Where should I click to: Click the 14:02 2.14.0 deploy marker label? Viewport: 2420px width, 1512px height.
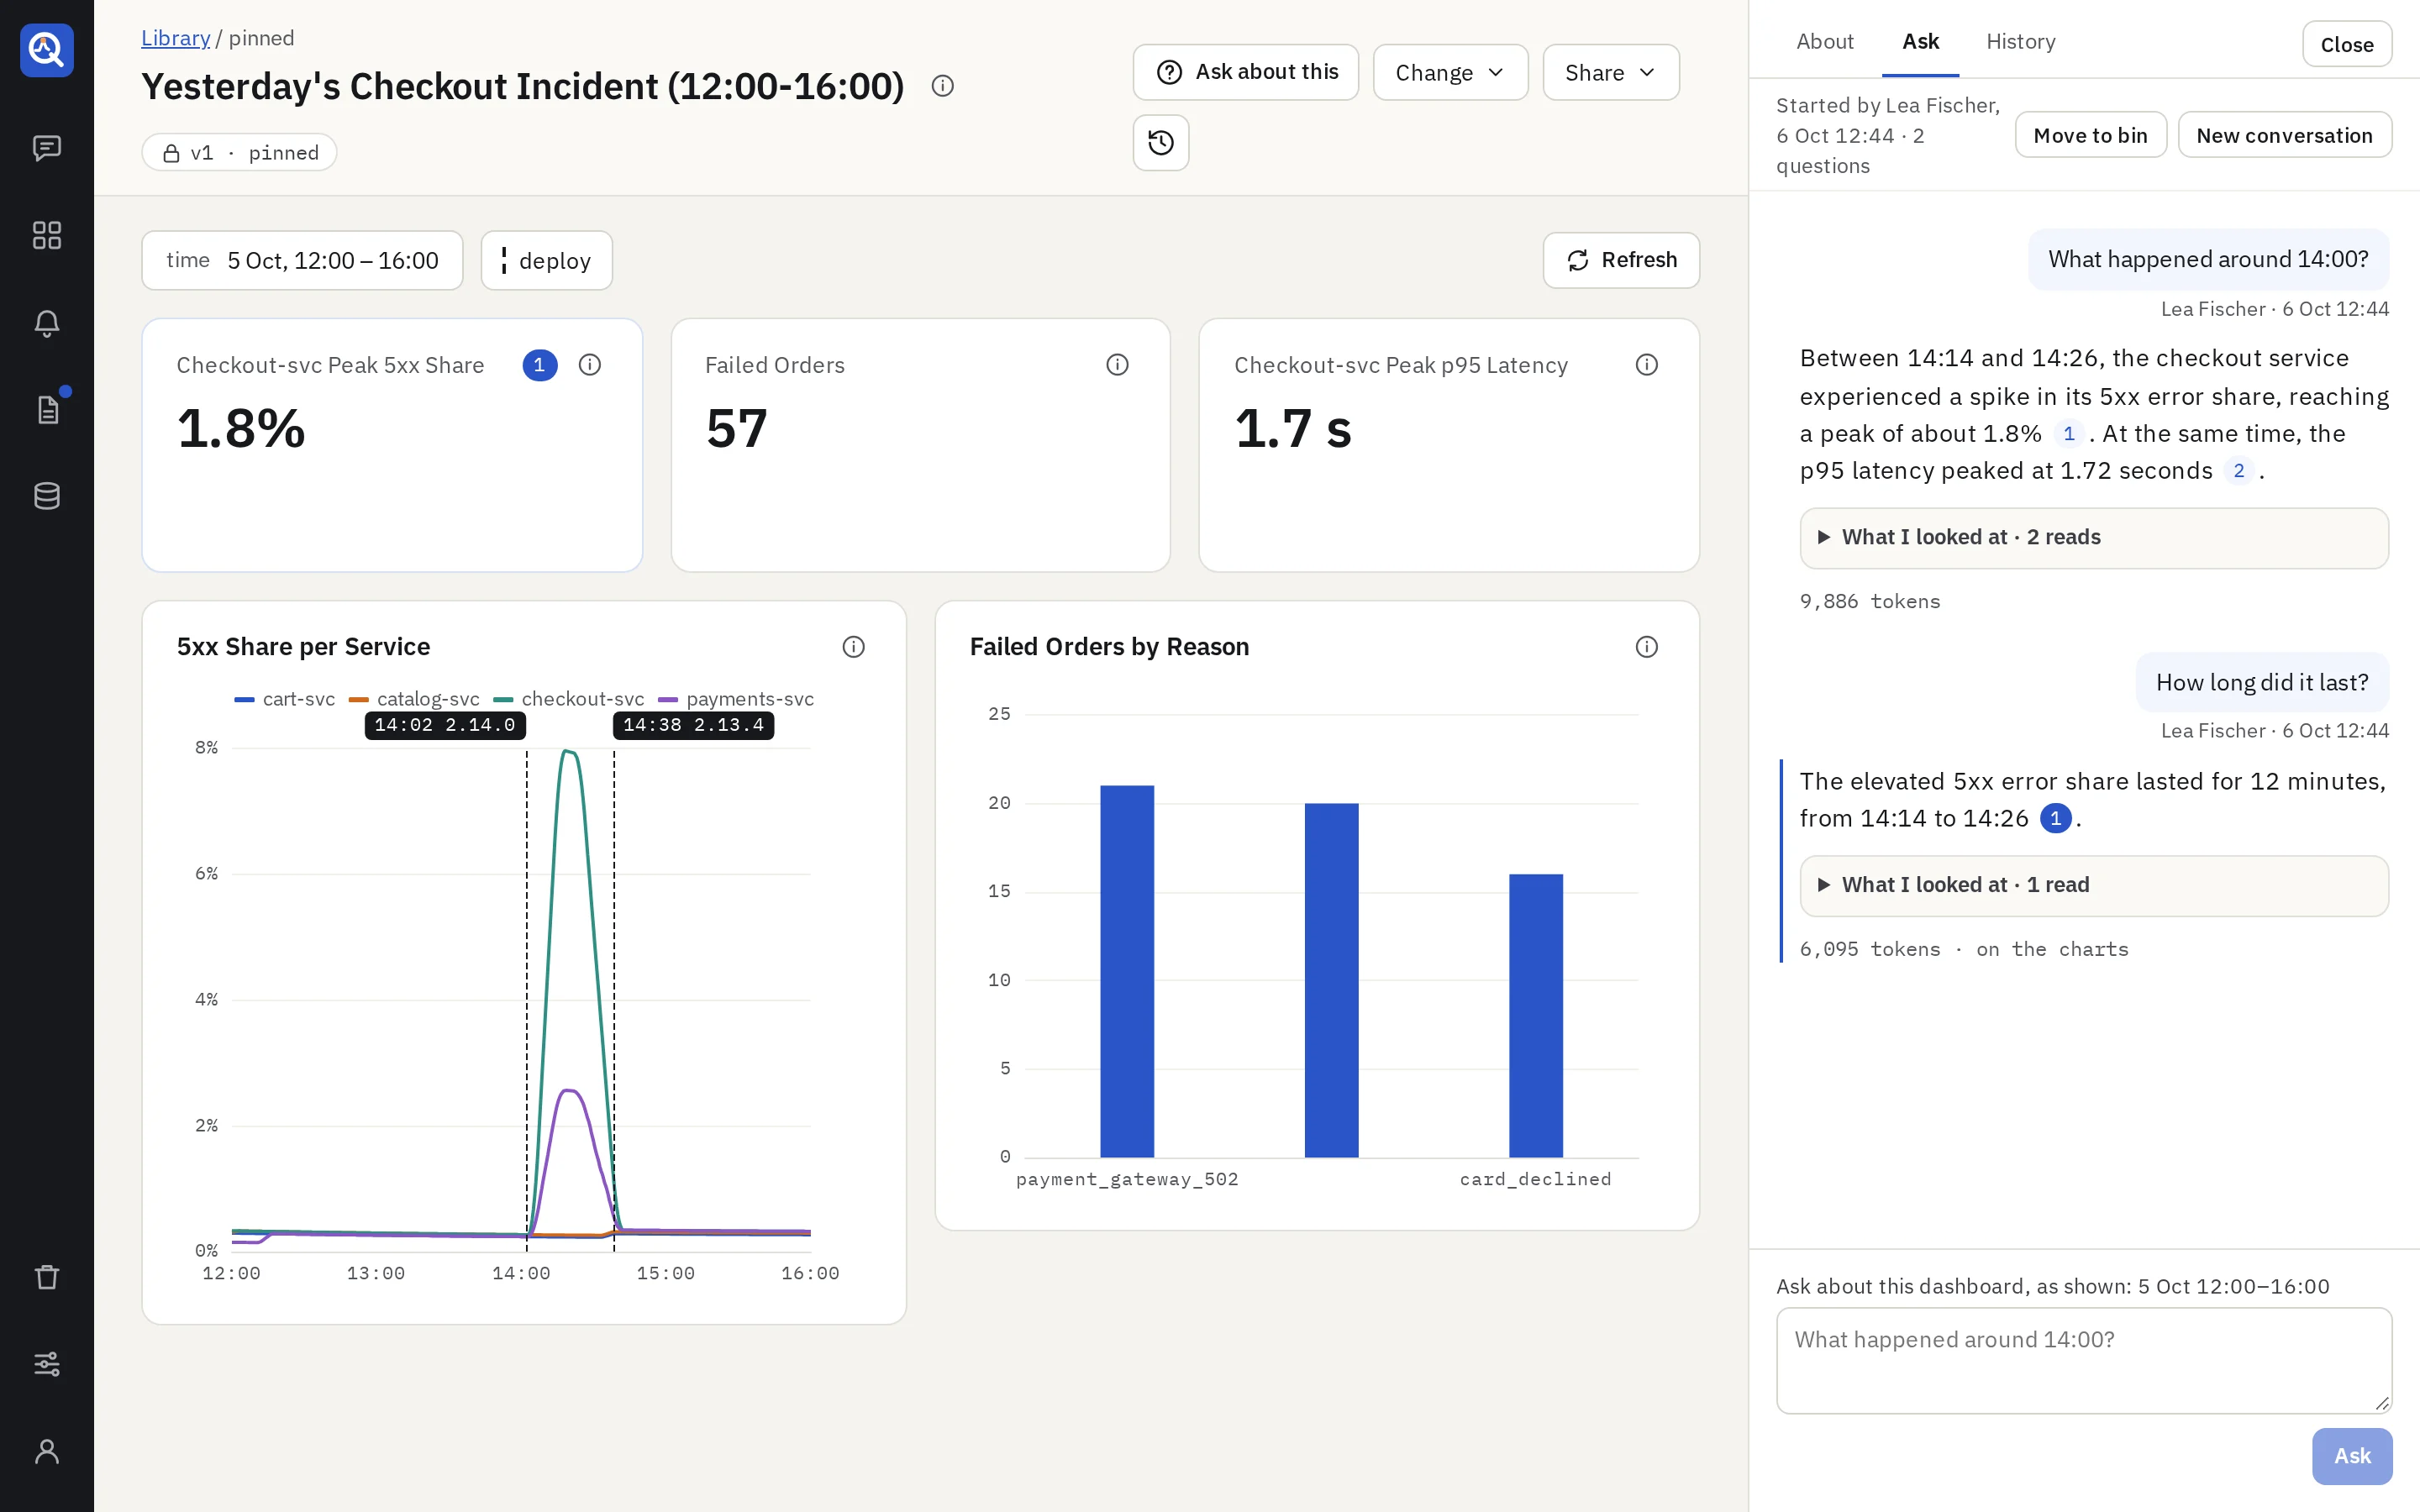pyautogui.click(x=445, y=725)
